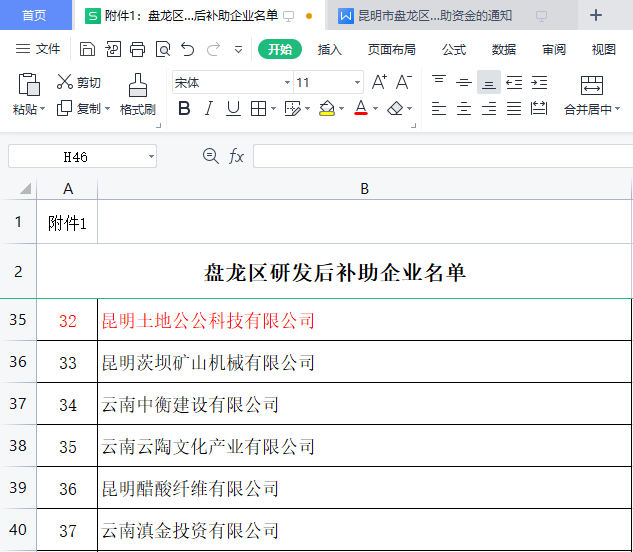Open the Copy options dropdown arrow
This screenshot has height=552, width=633.
[x=107, y=109]
